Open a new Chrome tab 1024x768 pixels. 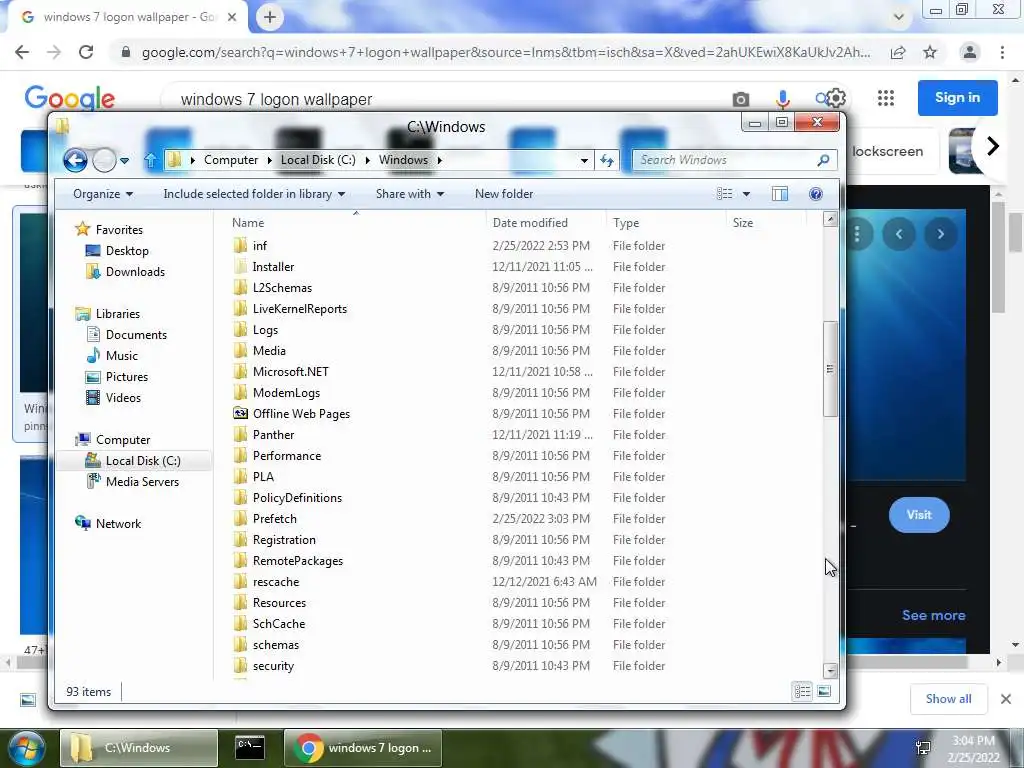pyautogui.click(x=270, y=18)
